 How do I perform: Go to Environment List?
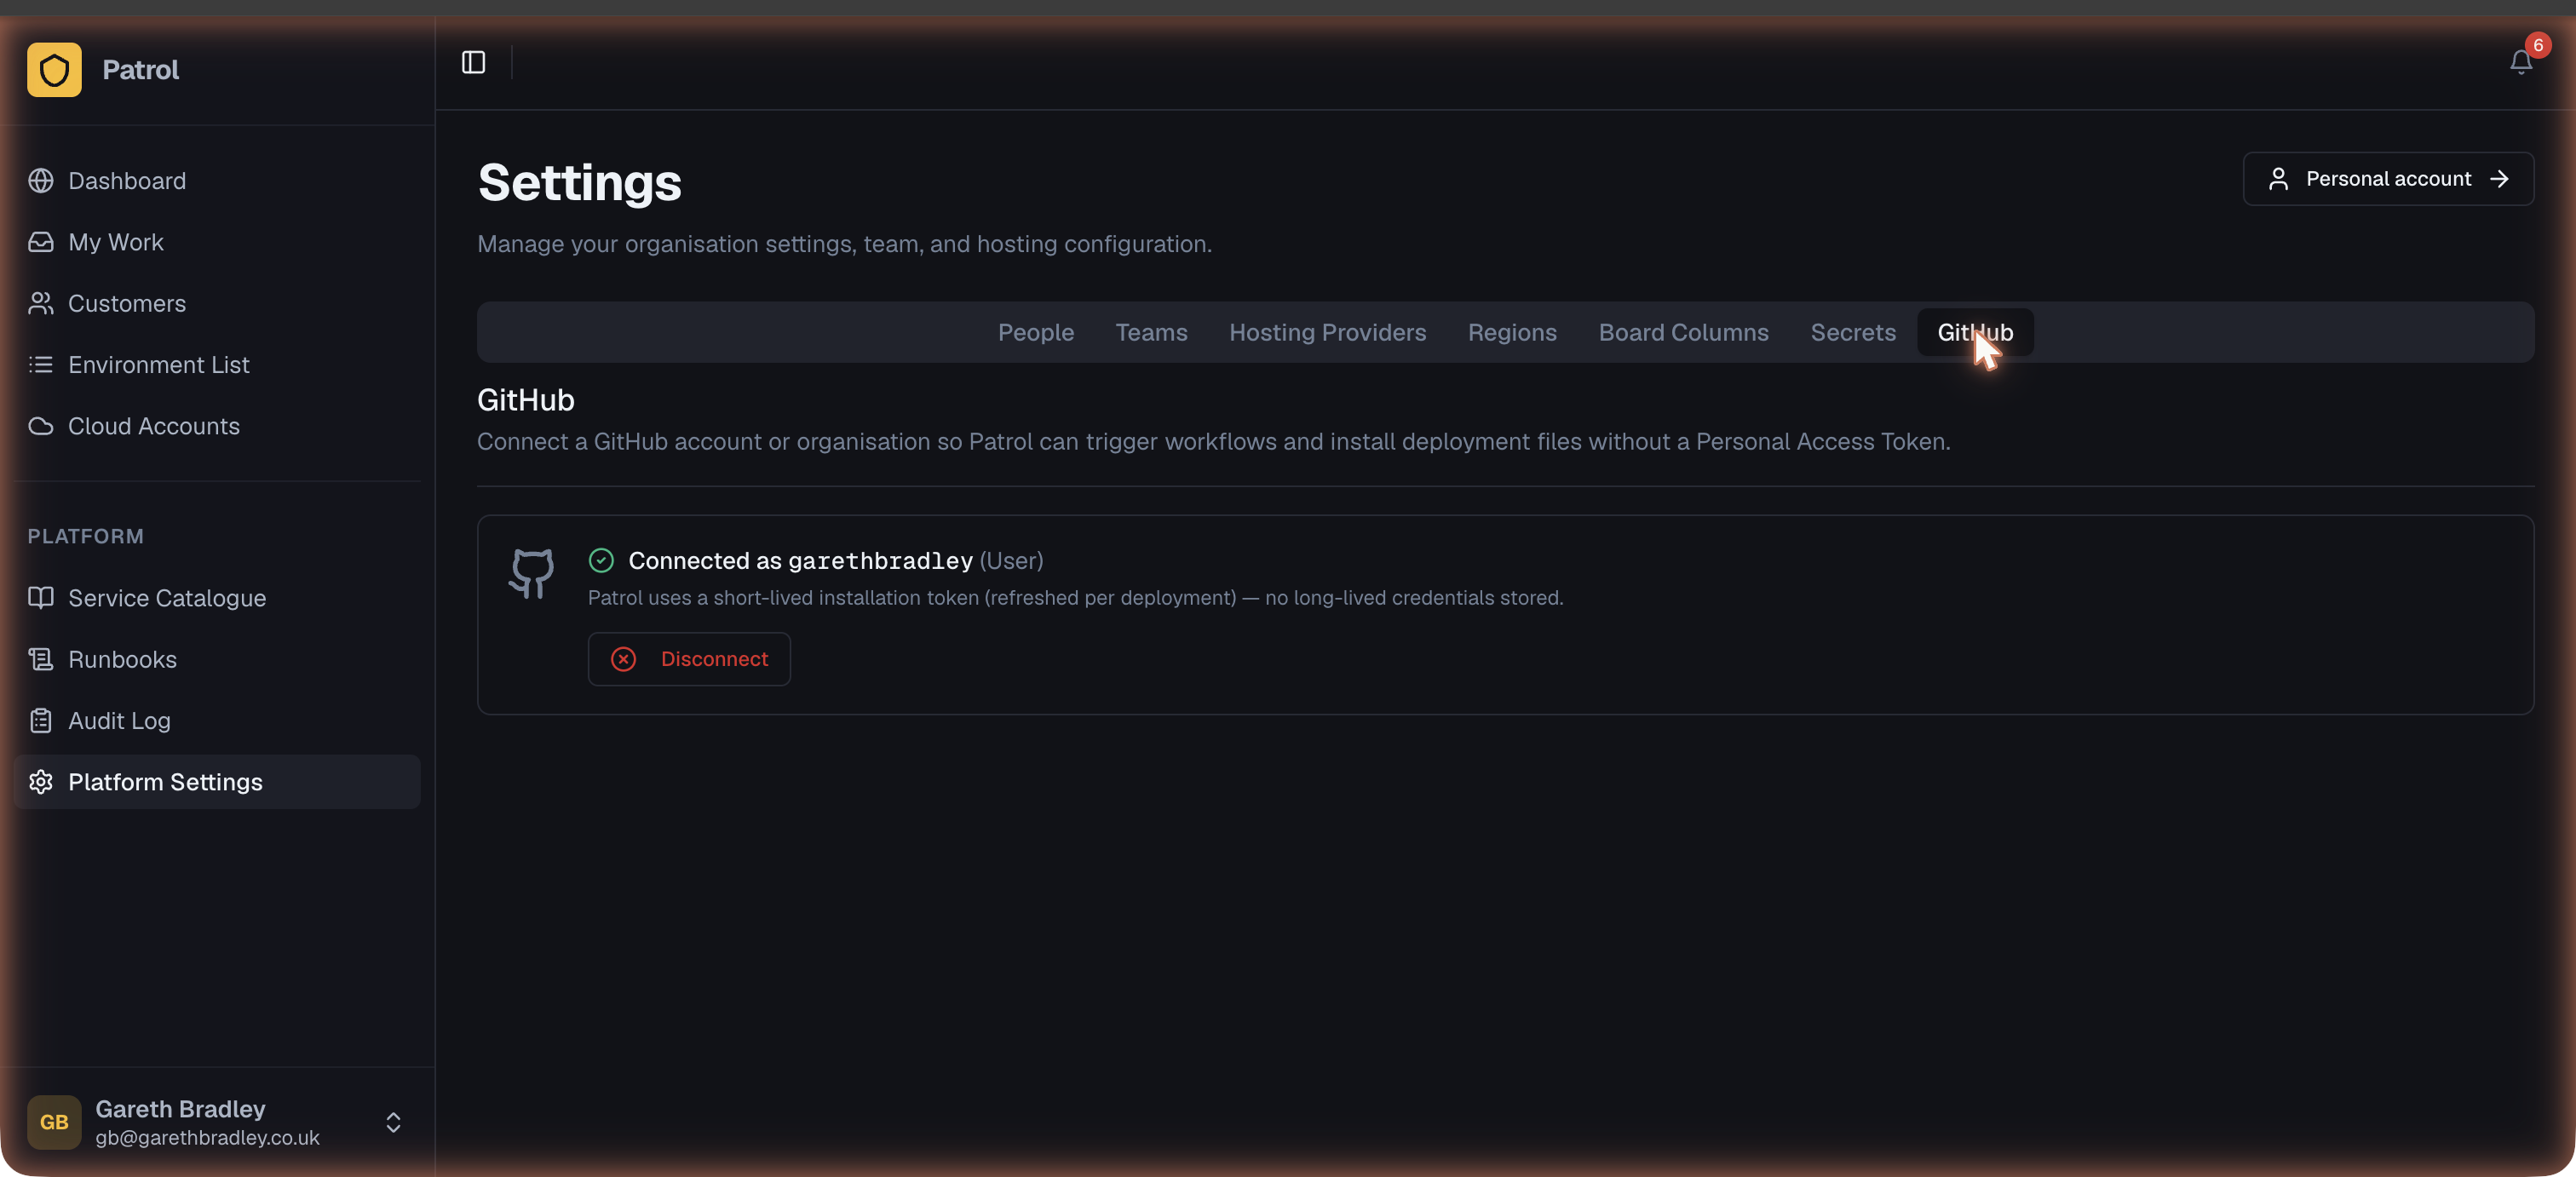coord(217,365)
